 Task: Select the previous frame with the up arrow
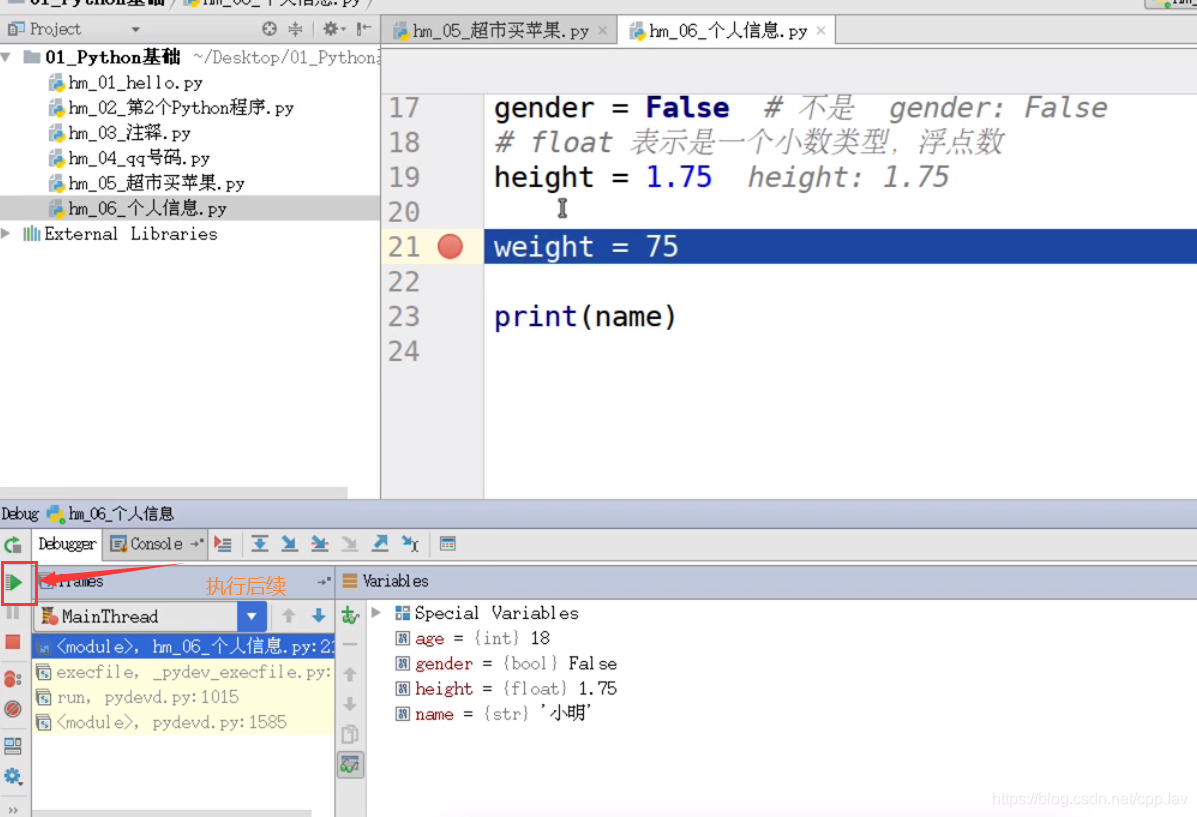pos(289,615)
